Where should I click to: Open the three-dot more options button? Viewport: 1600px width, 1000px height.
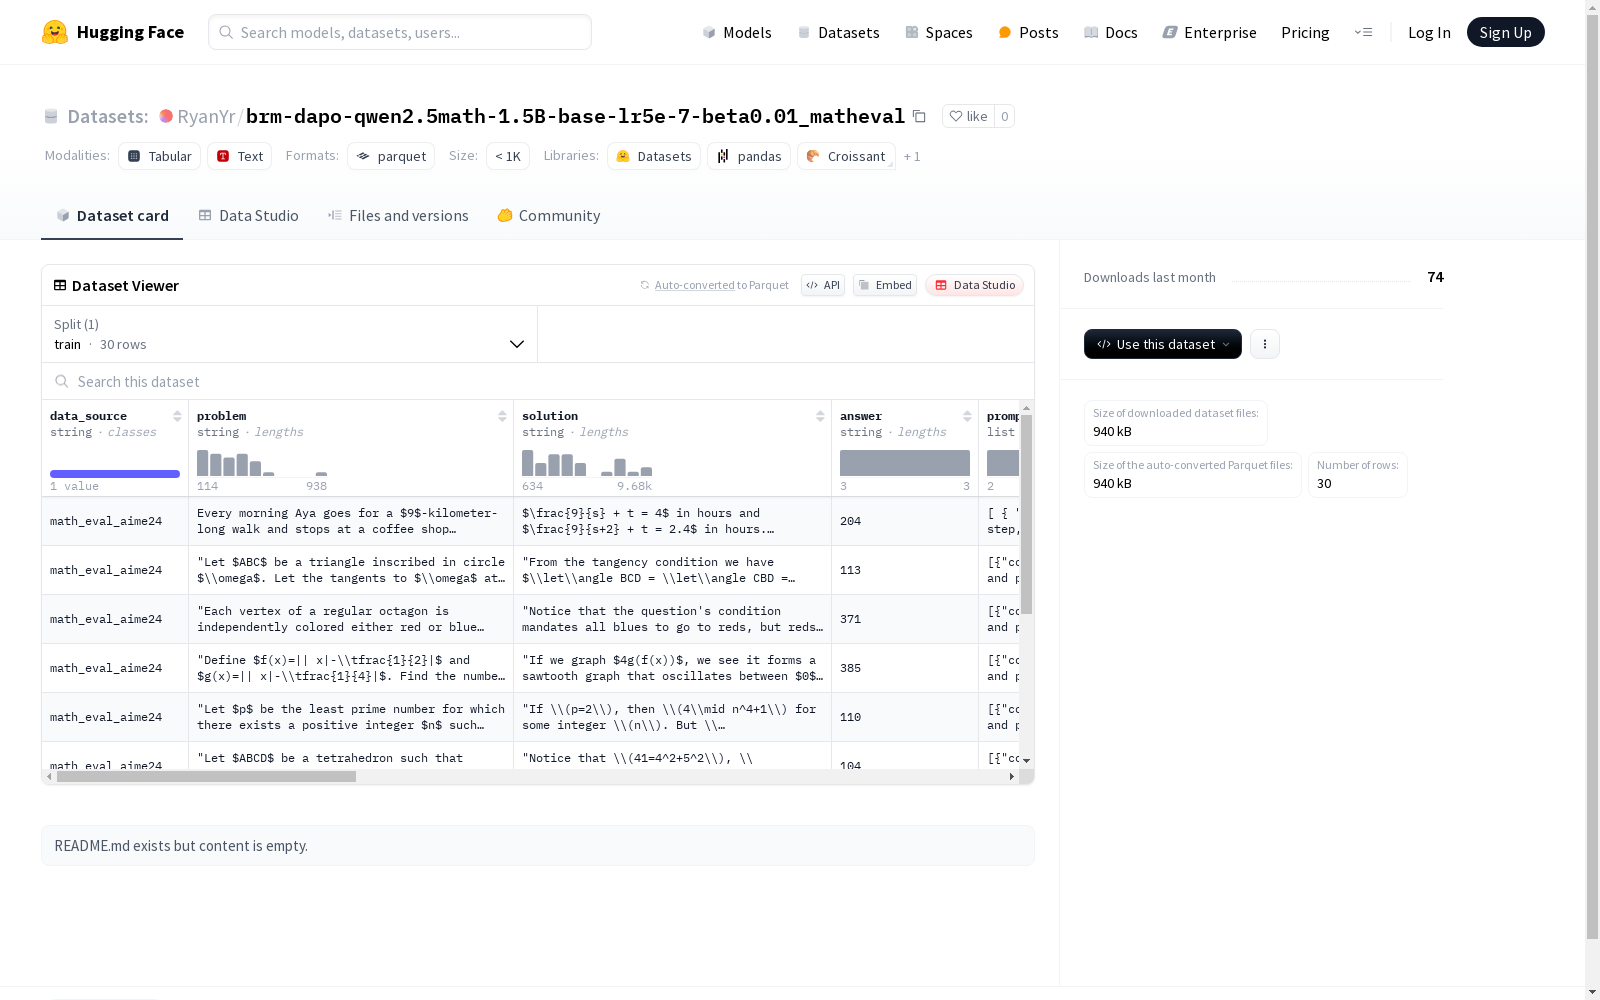1265,344
